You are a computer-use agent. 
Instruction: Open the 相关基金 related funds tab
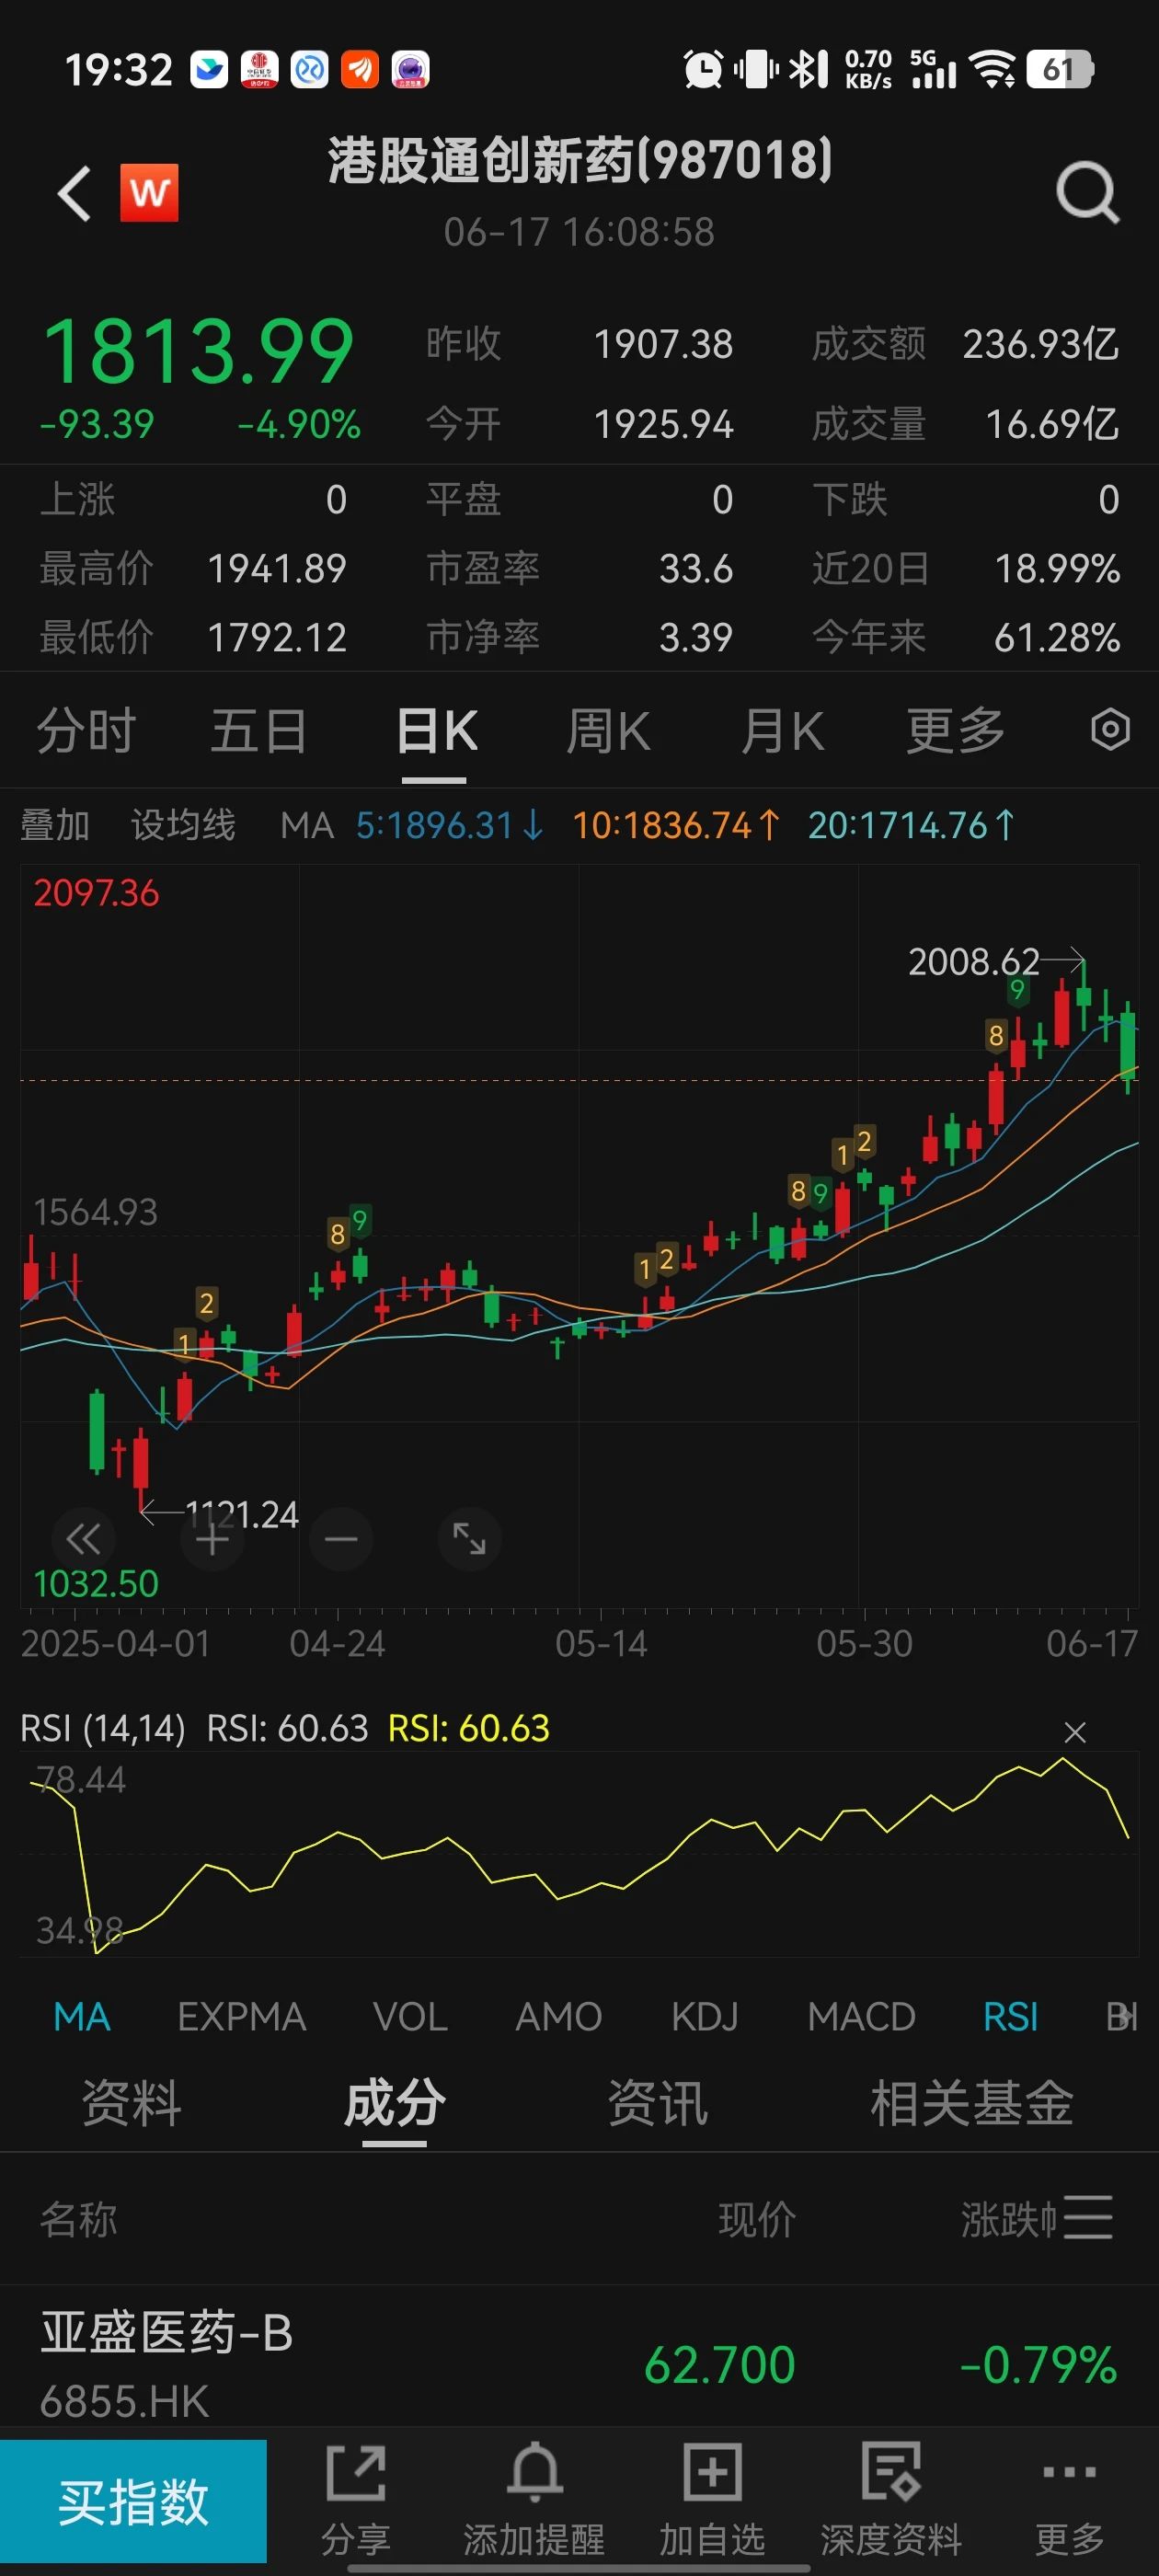972,2102
